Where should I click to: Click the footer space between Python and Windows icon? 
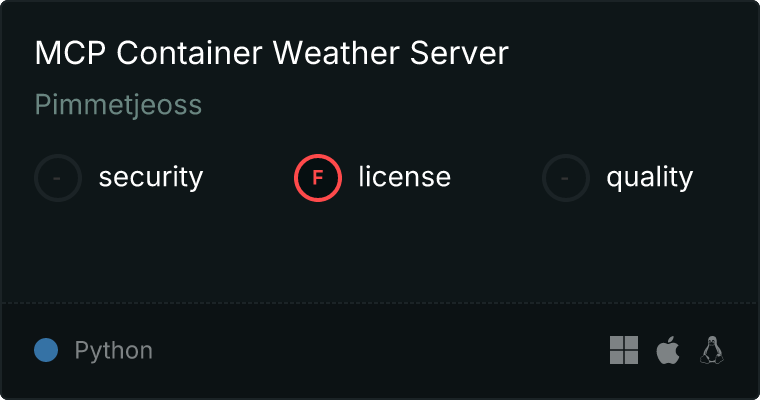[381, 350]
